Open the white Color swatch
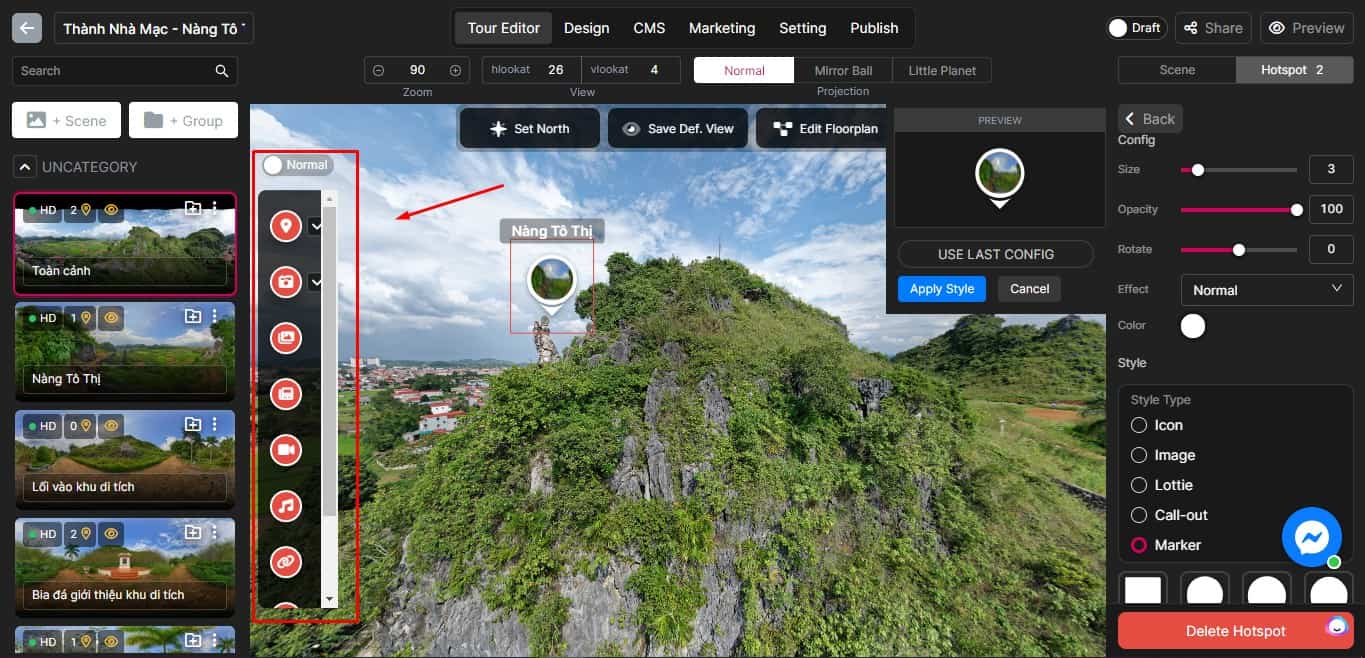Viewport: 1365px width, 658px height. tap(1193, 326)
